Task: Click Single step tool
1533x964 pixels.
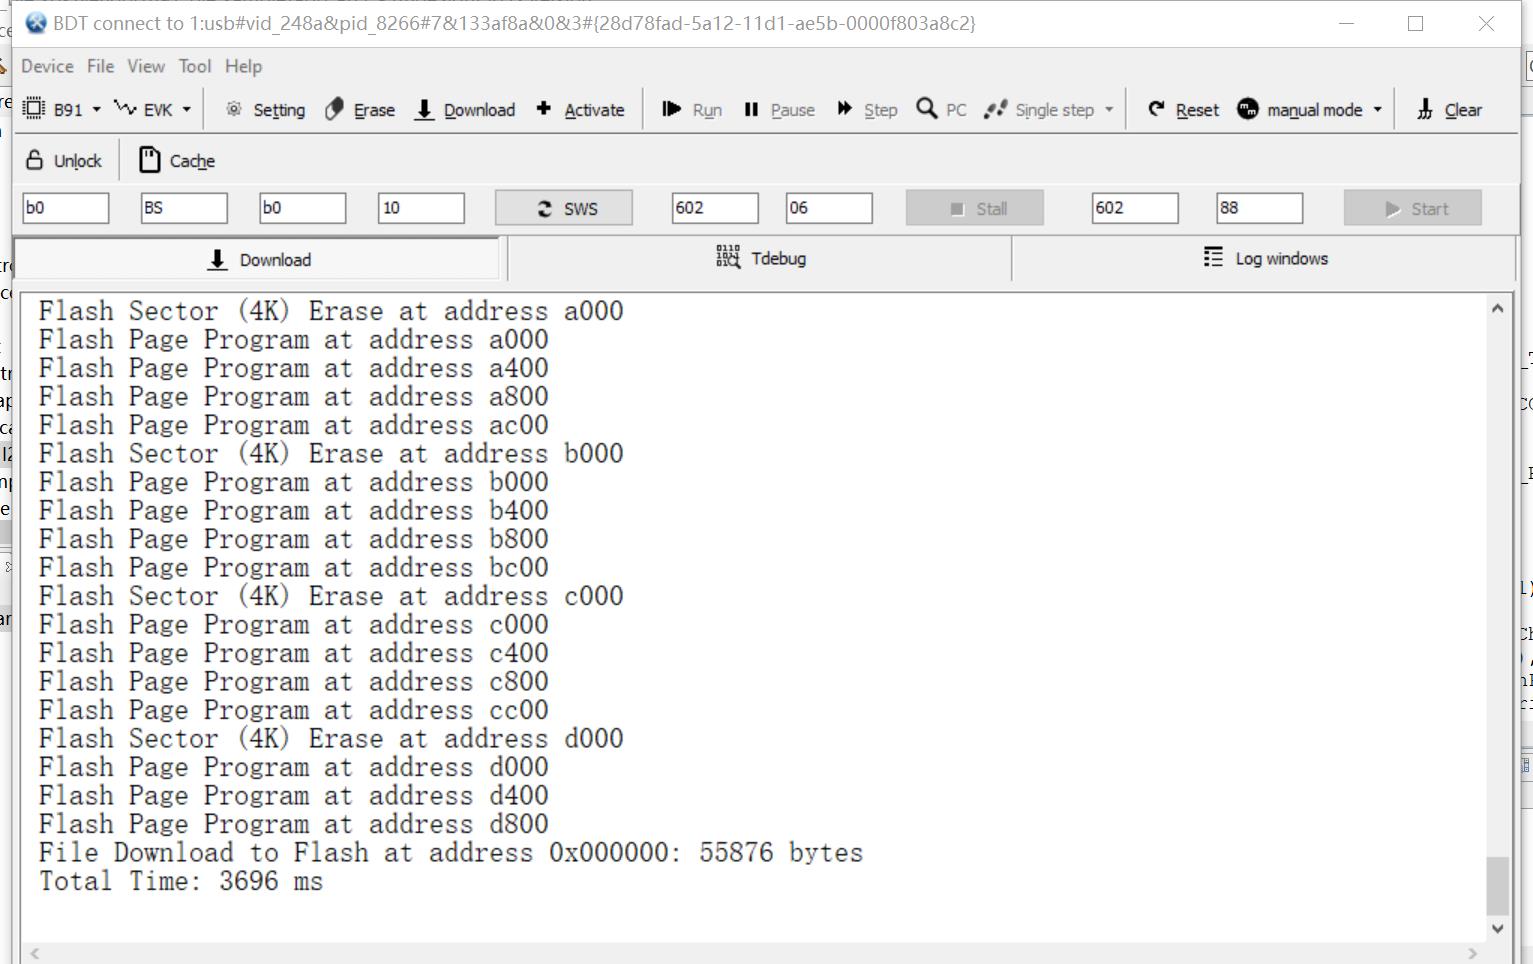Action: (x=1040, y=109)
